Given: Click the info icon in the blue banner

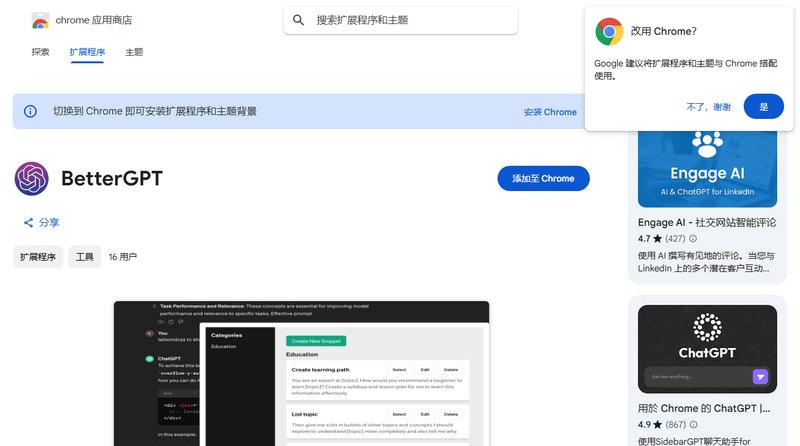Looking at the screenshot, I should coord(31,112).
